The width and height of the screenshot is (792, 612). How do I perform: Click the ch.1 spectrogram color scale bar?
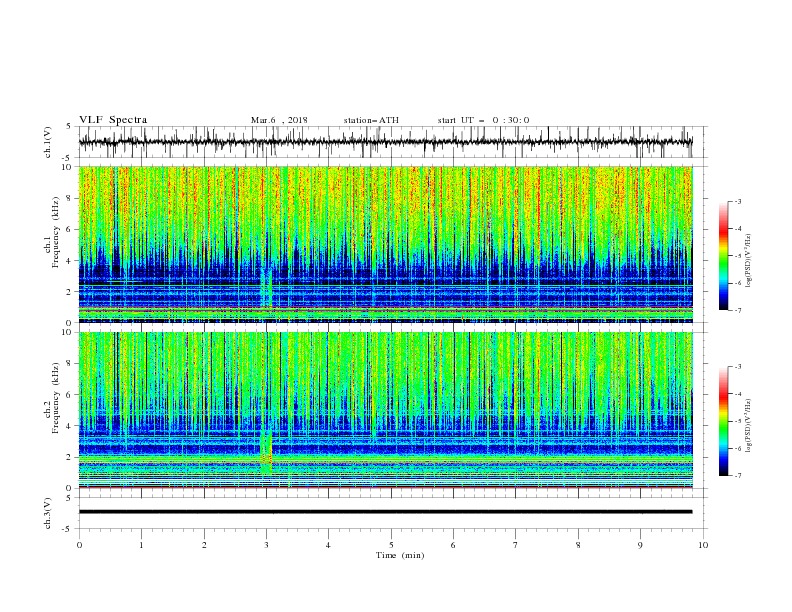pos(723,256)
